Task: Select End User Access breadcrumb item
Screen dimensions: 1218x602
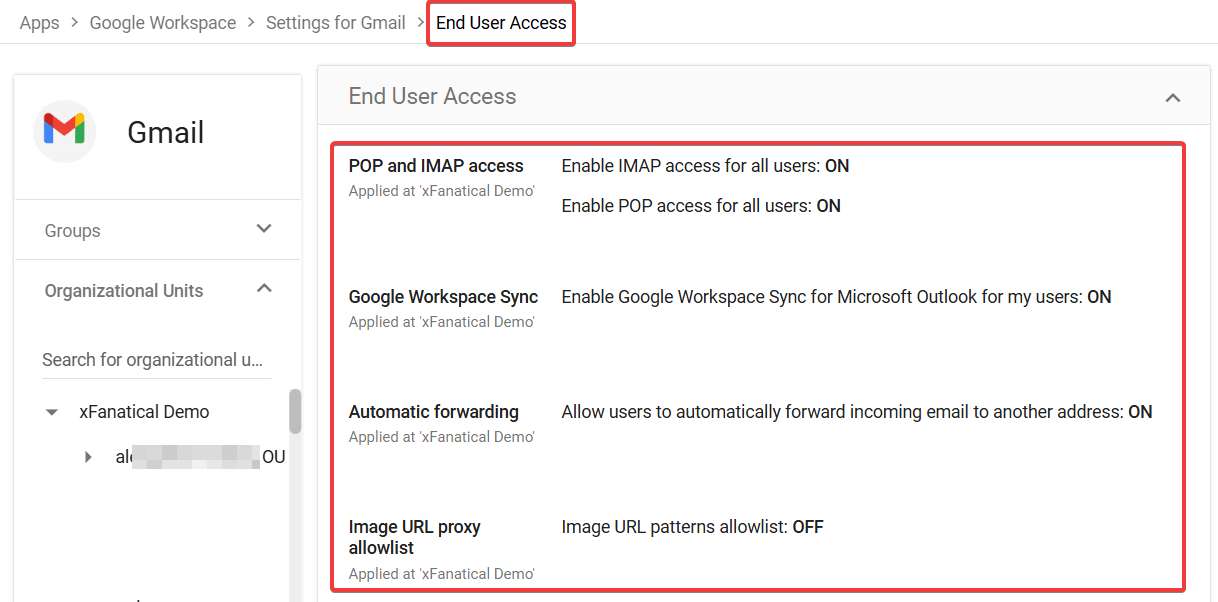Action: [x=501, y=22]
